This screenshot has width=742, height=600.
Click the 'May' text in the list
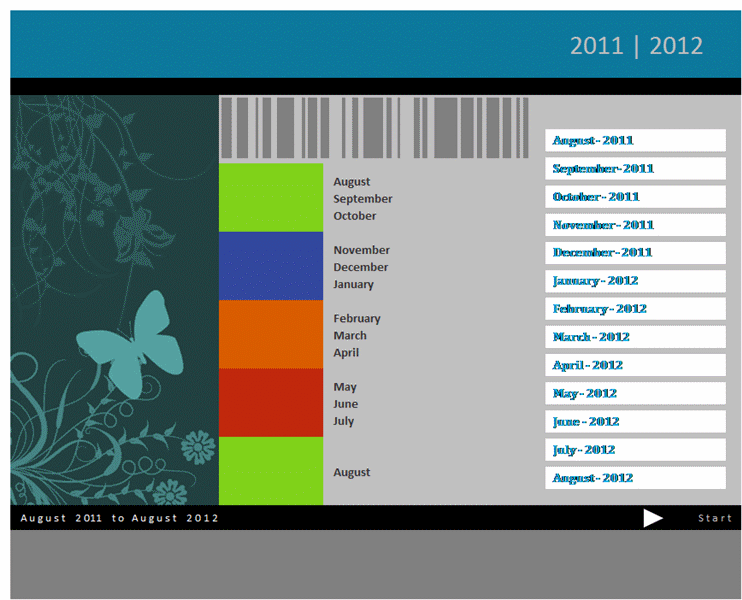pyautogui.click(x=345, y=387)
